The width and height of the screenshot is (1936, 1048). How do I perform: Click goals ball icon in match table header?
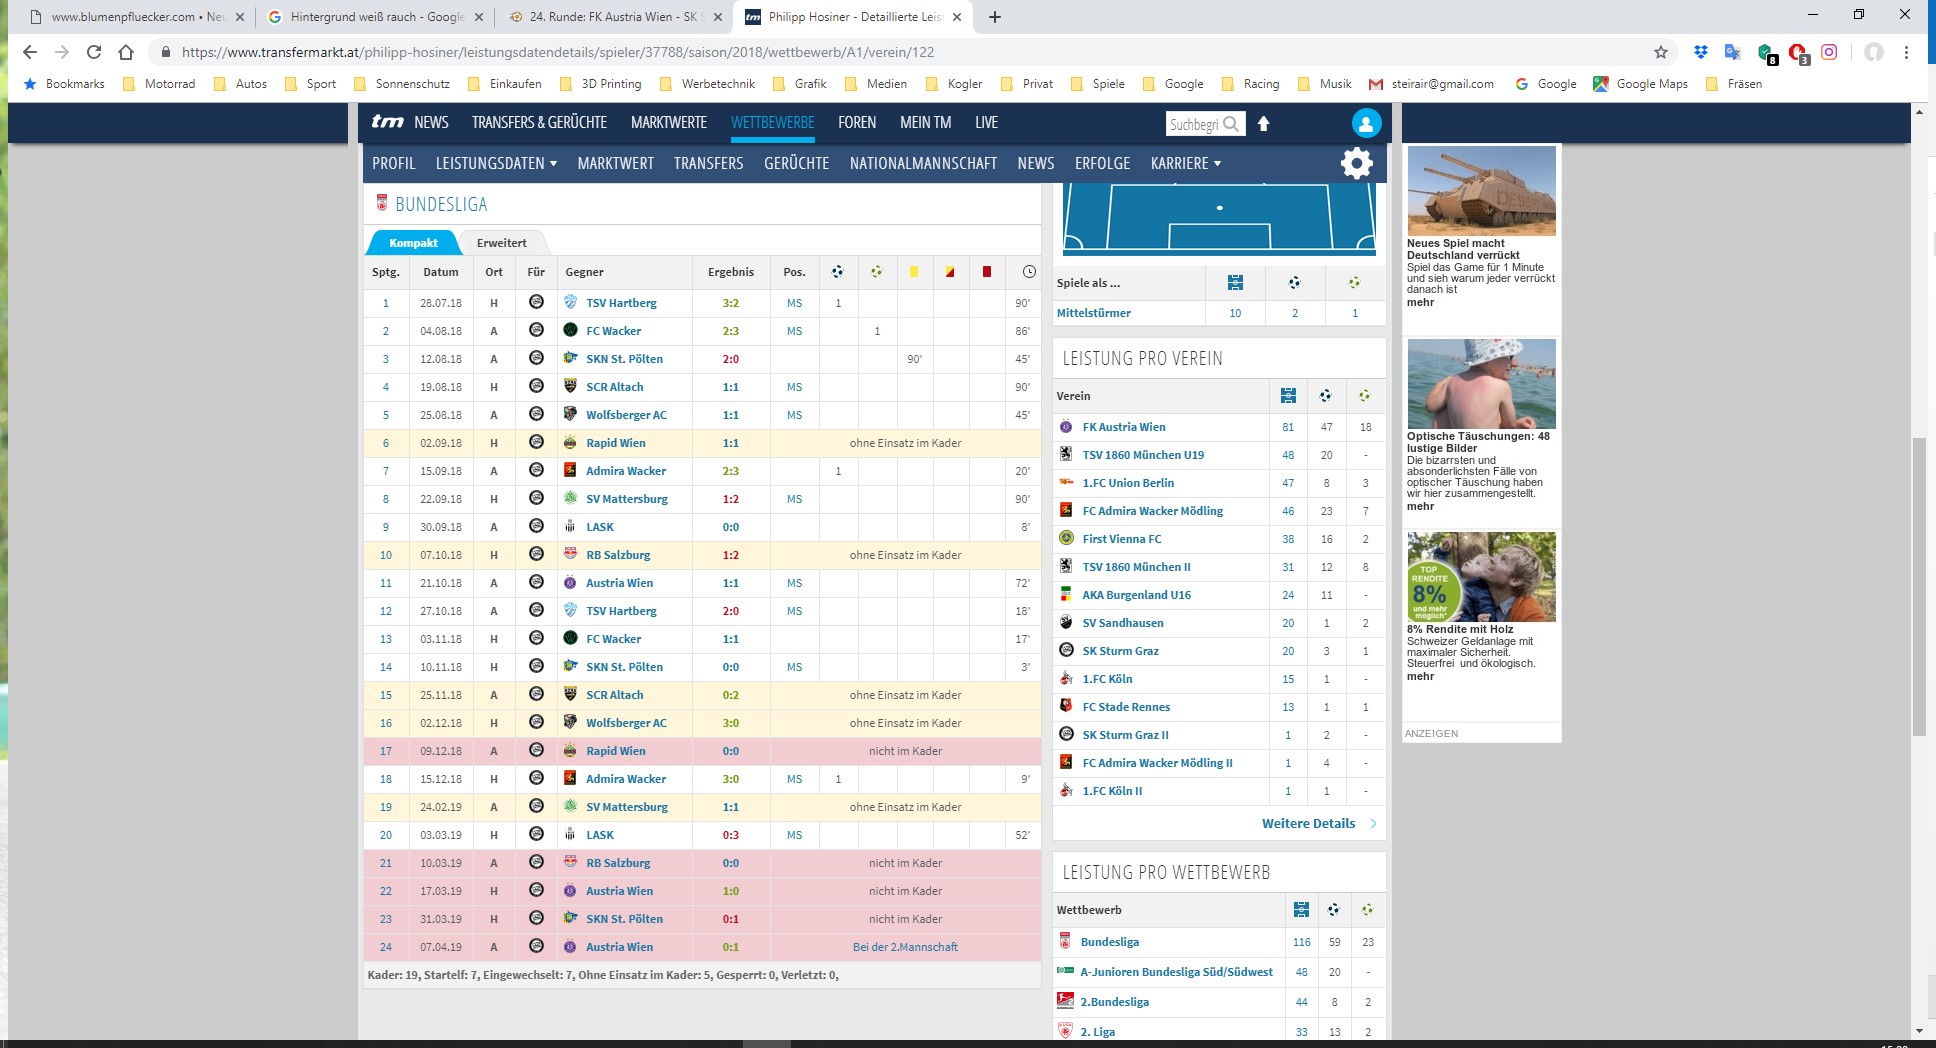pyautogui.click(x=838, y=272)
